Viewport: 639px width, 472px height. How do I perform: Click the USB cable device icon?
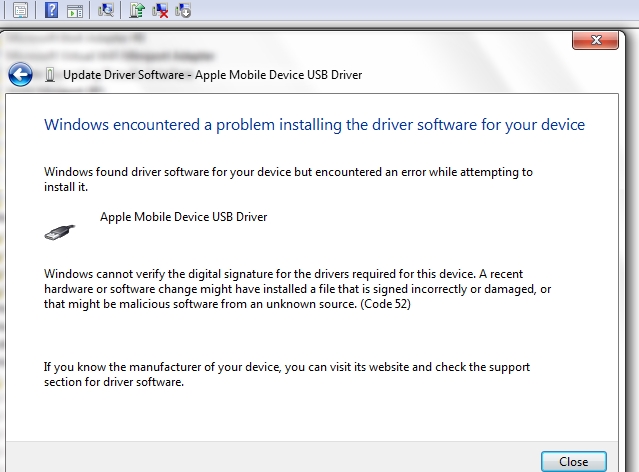pyautogui.click(x=59, y=232)
